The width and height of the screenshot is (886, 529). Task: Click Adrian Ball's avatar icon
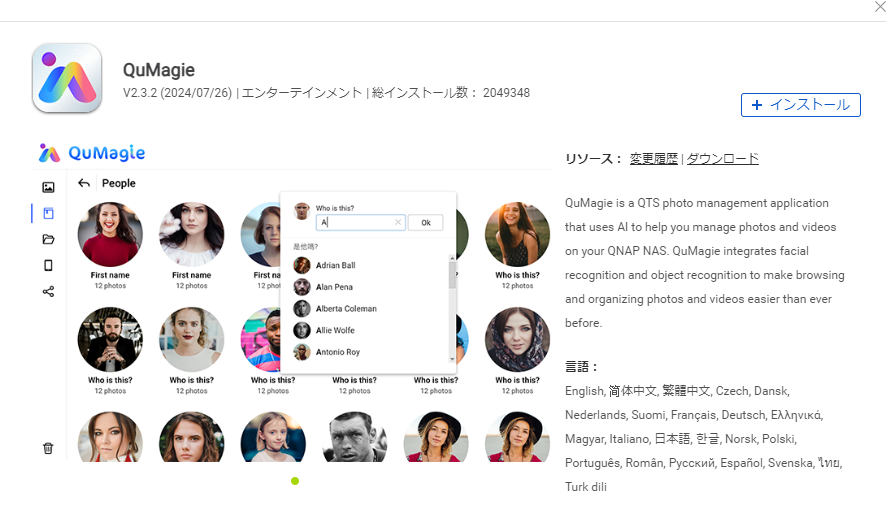302,265
